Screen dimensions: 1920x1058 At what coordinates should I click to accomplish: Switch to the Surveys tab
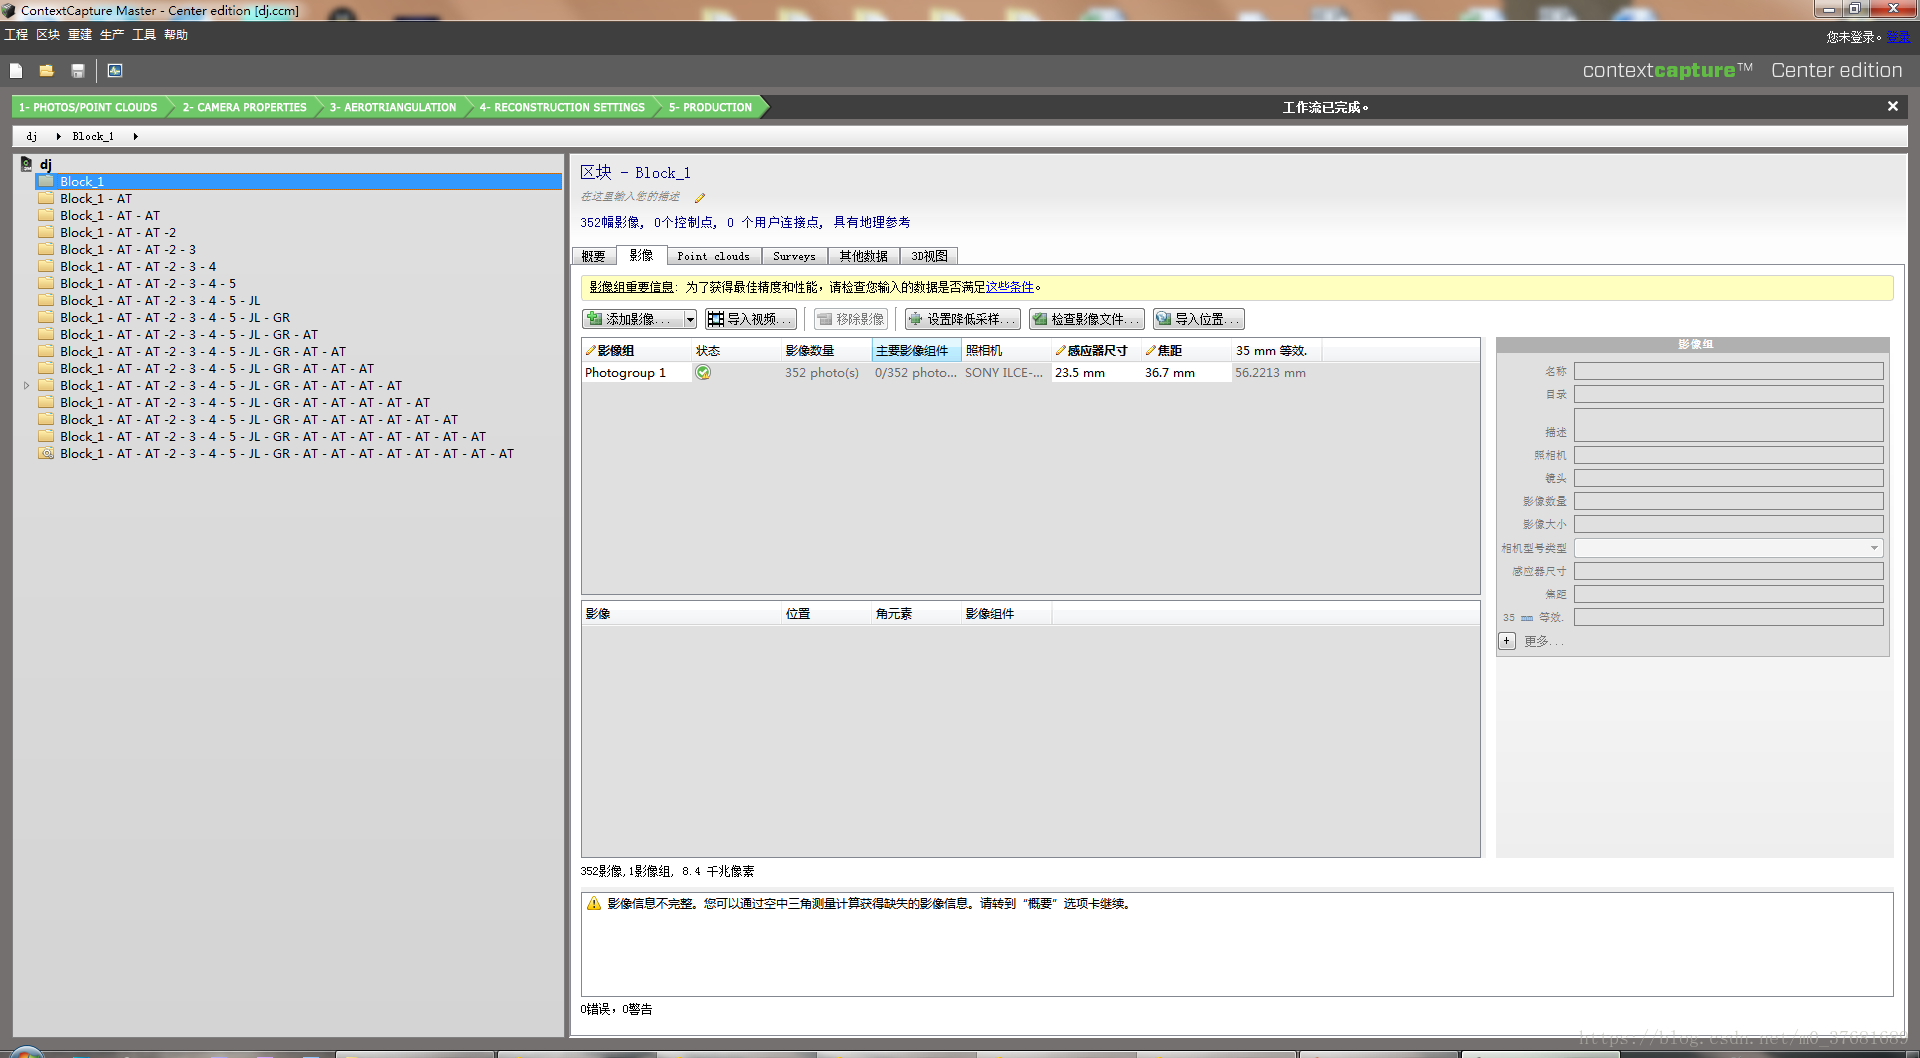(x=794, y=256)
